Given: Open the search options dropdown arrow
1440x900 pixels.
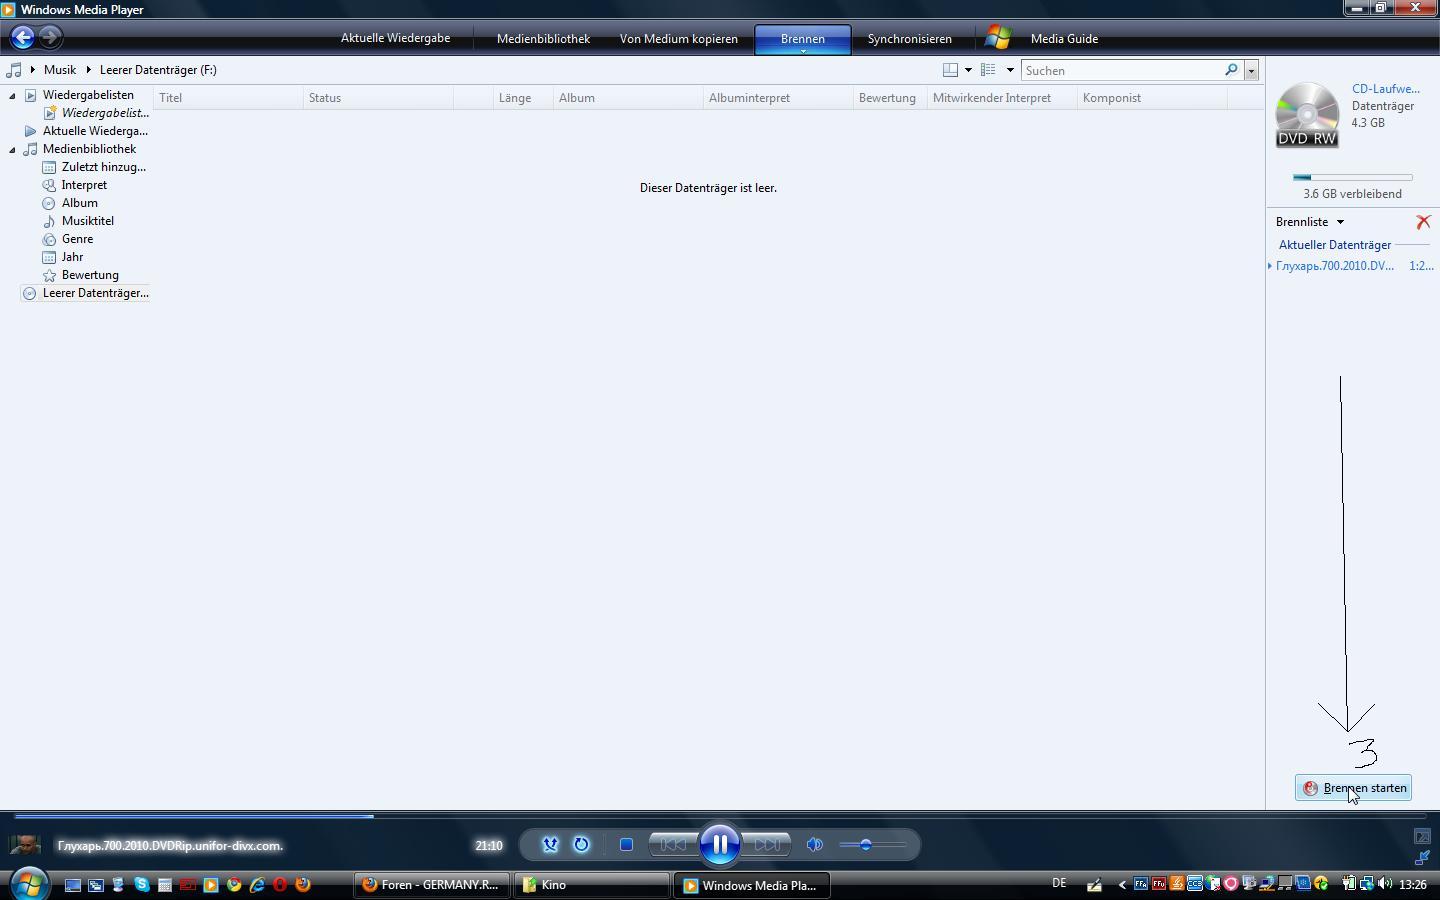Looking at the screenshot, I should (x=1250, y=71).
